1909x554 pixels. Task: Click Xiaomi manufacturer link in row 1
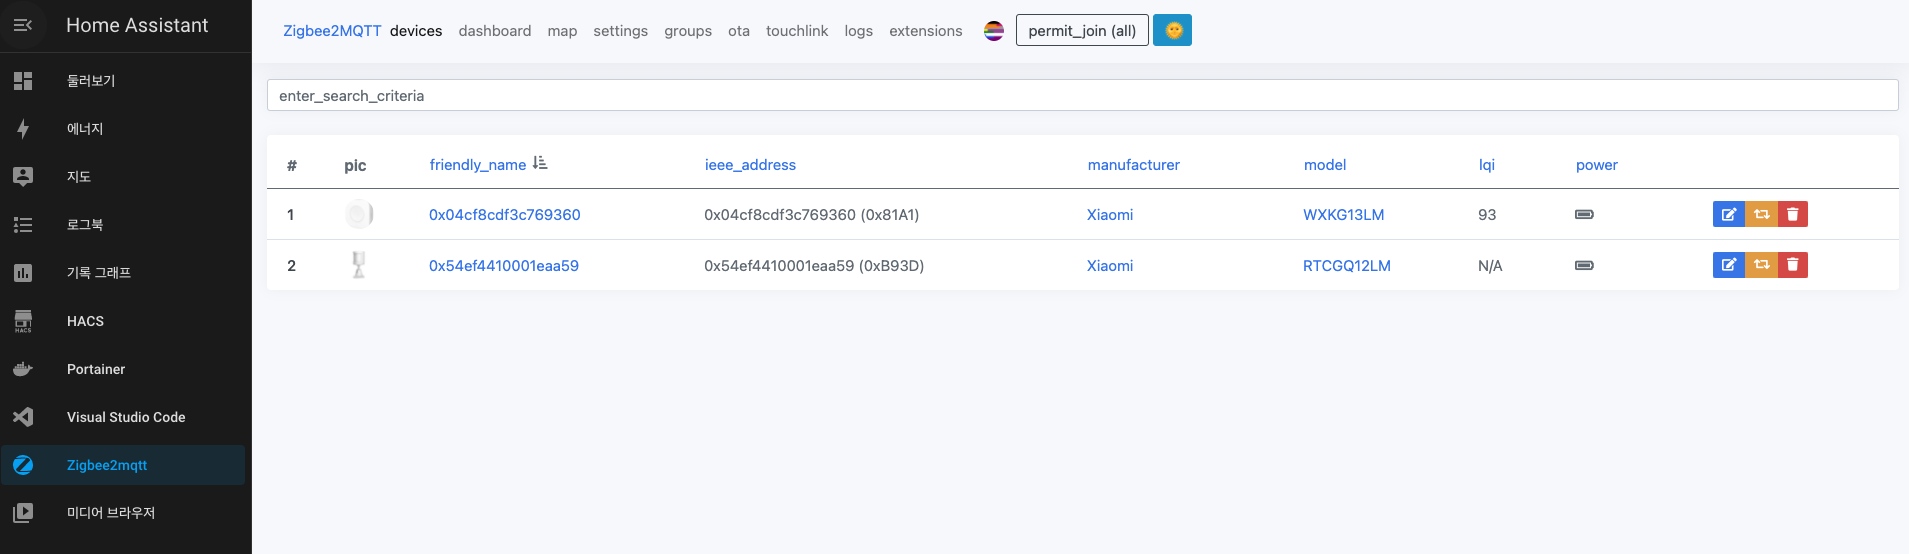point(1110,215)
